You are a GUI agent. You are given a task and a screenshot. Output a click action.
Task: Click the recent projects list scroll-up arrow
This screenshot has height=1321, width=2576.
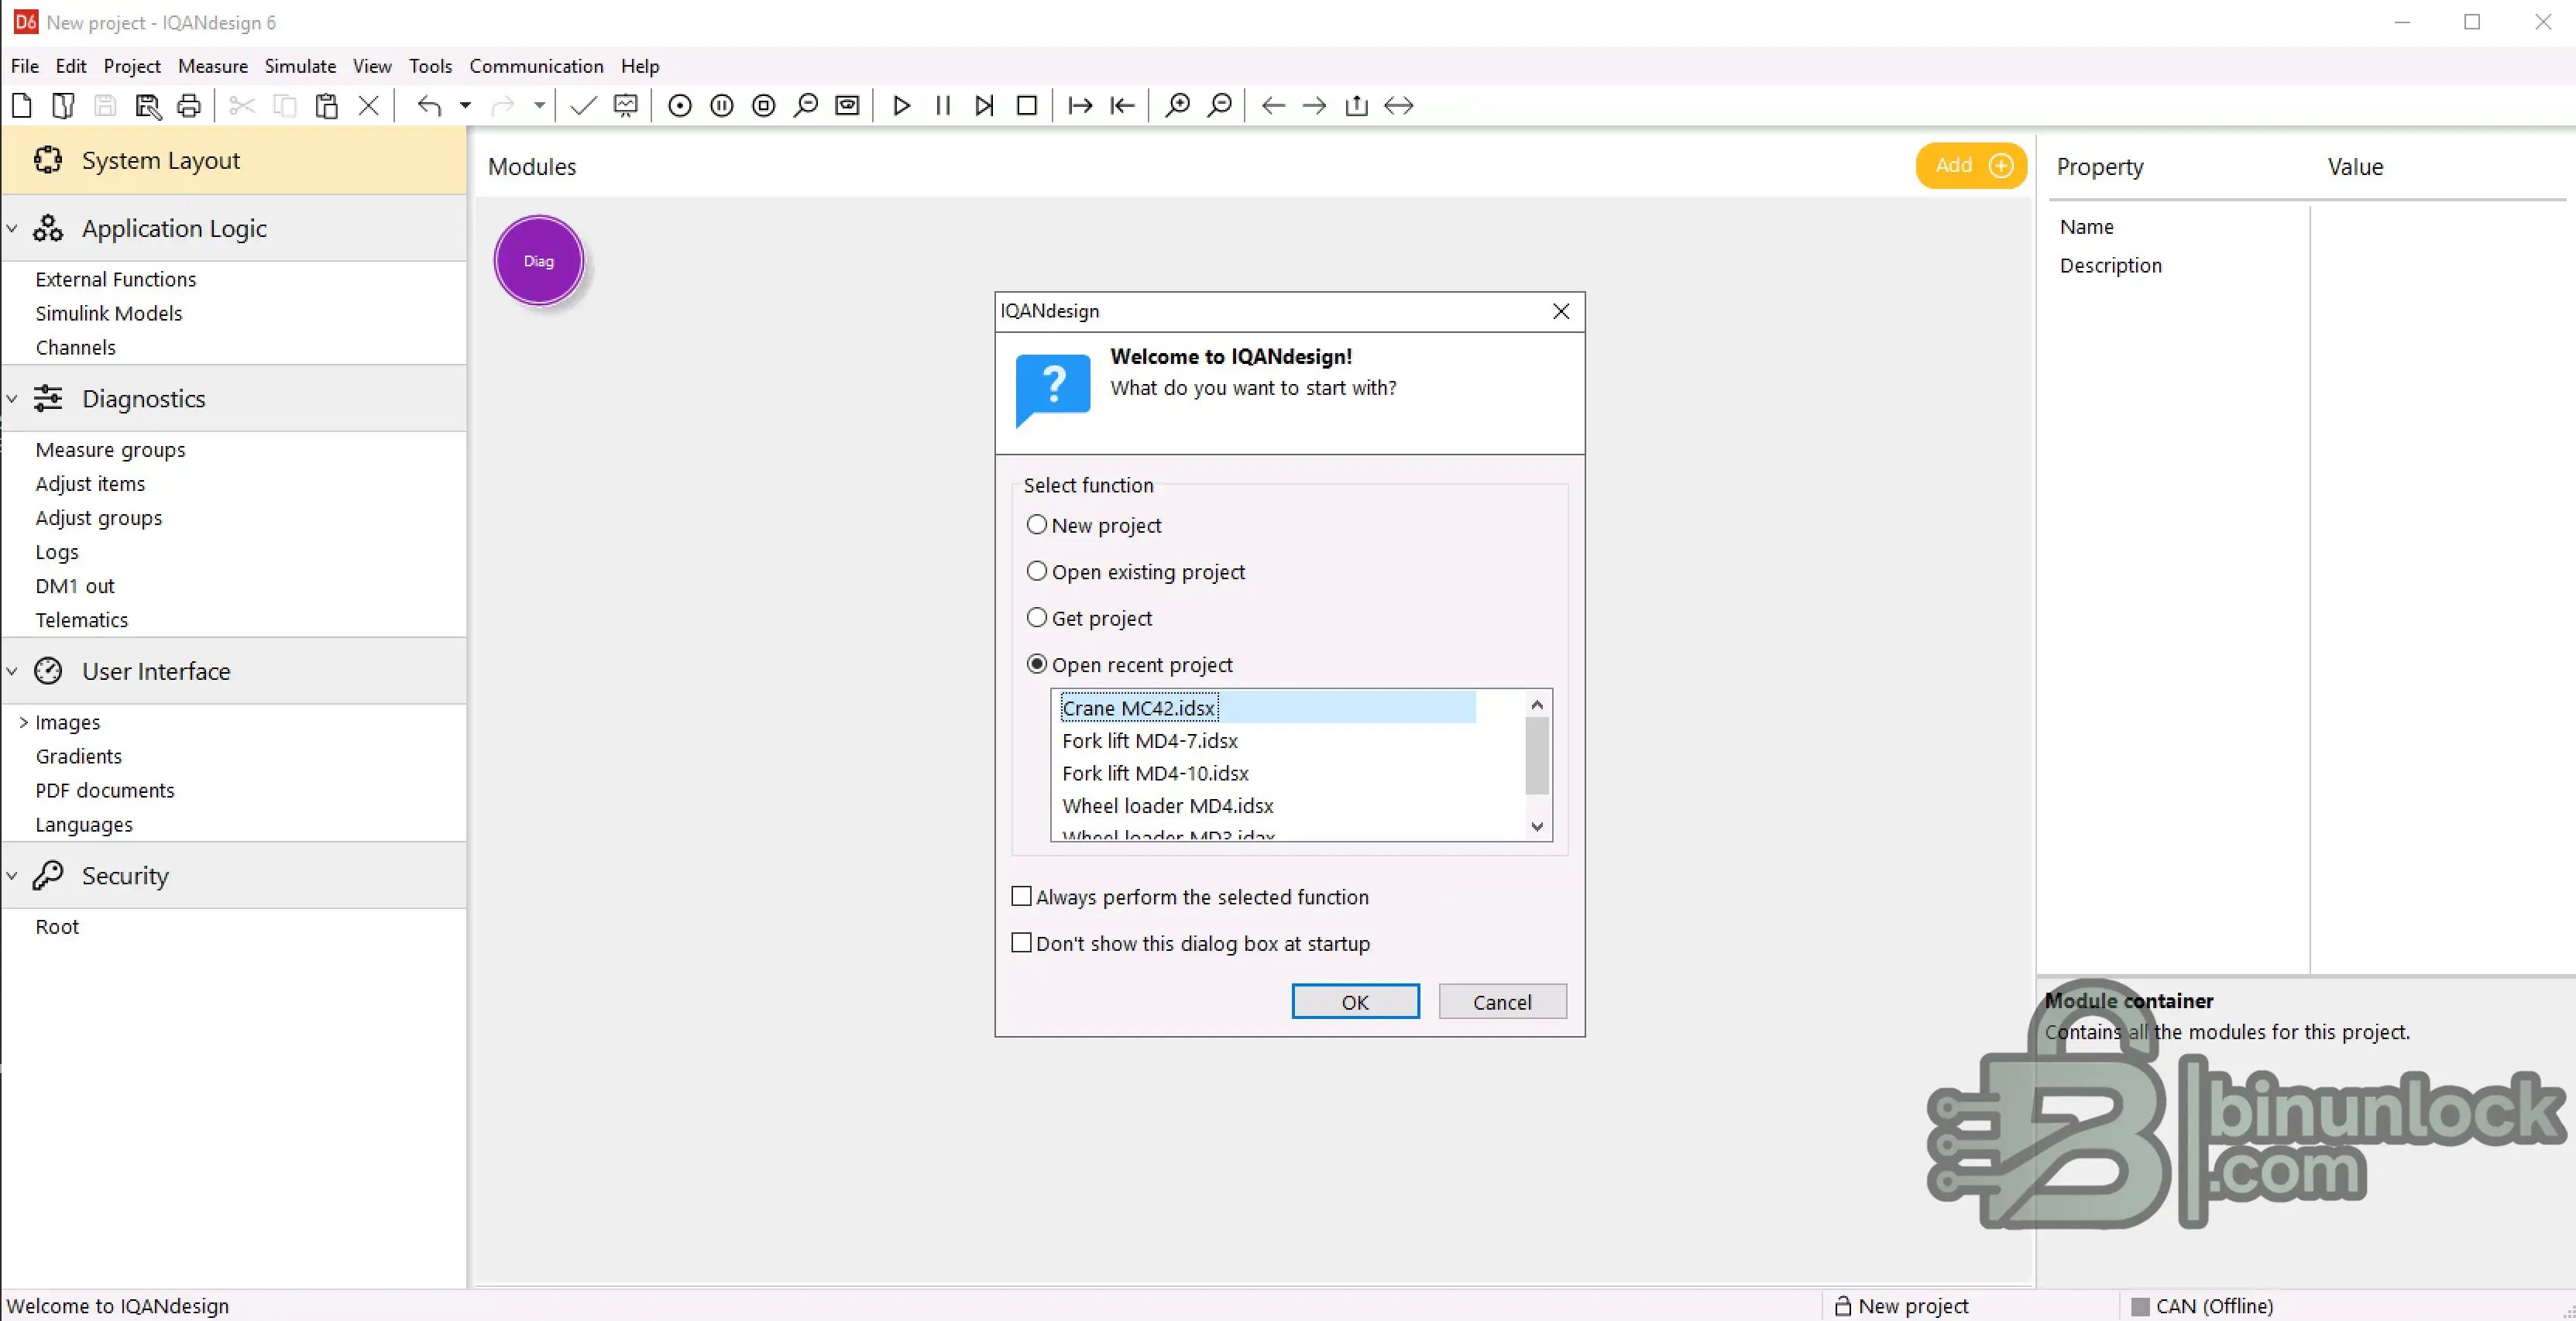coord(1538,705)
